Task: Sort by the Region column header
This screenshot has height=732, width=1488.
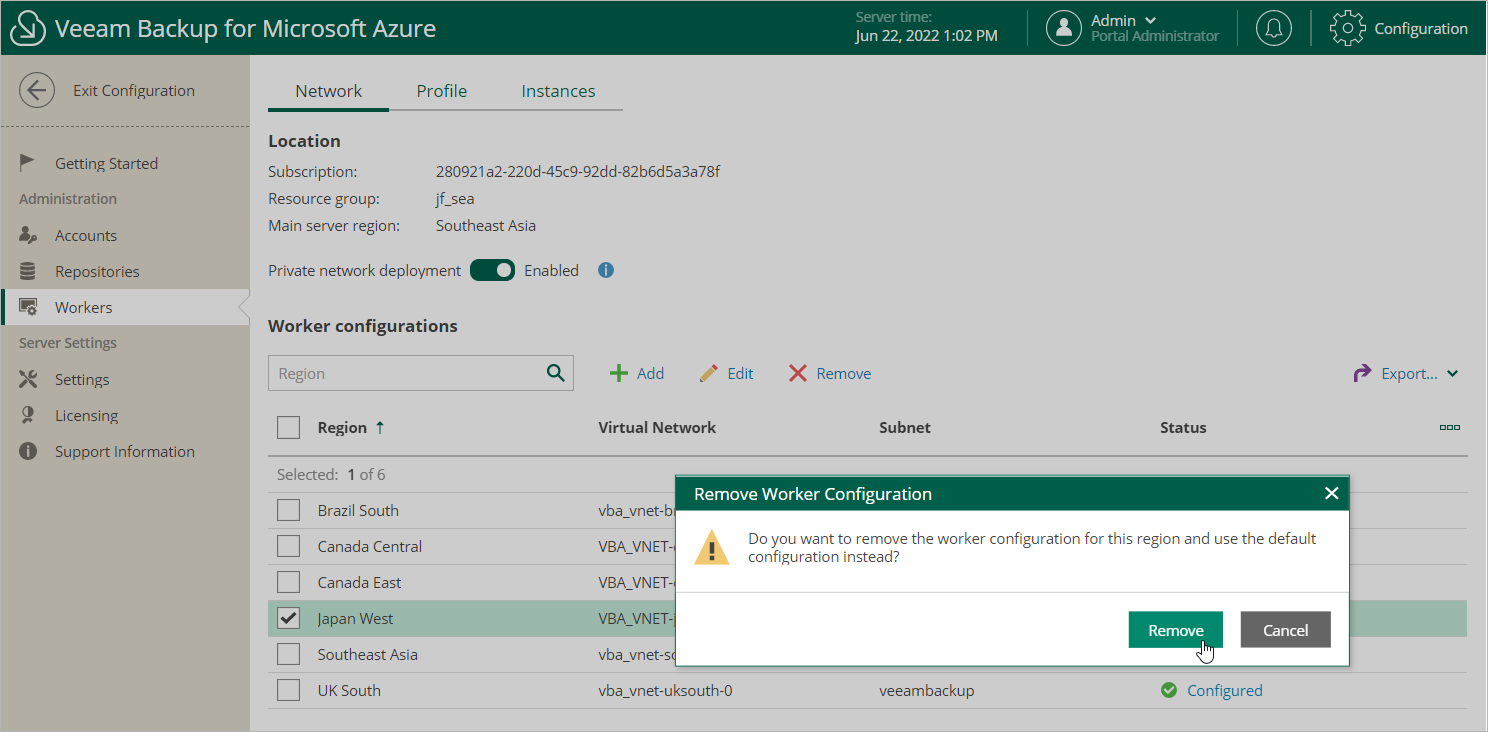Action: pos(342,427)
